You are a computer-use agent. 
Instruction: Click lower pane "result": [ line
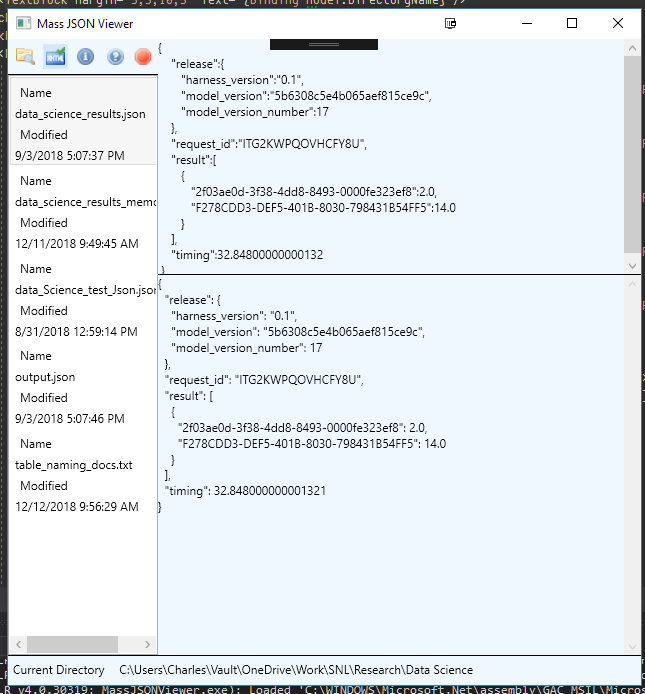[189, 396]
